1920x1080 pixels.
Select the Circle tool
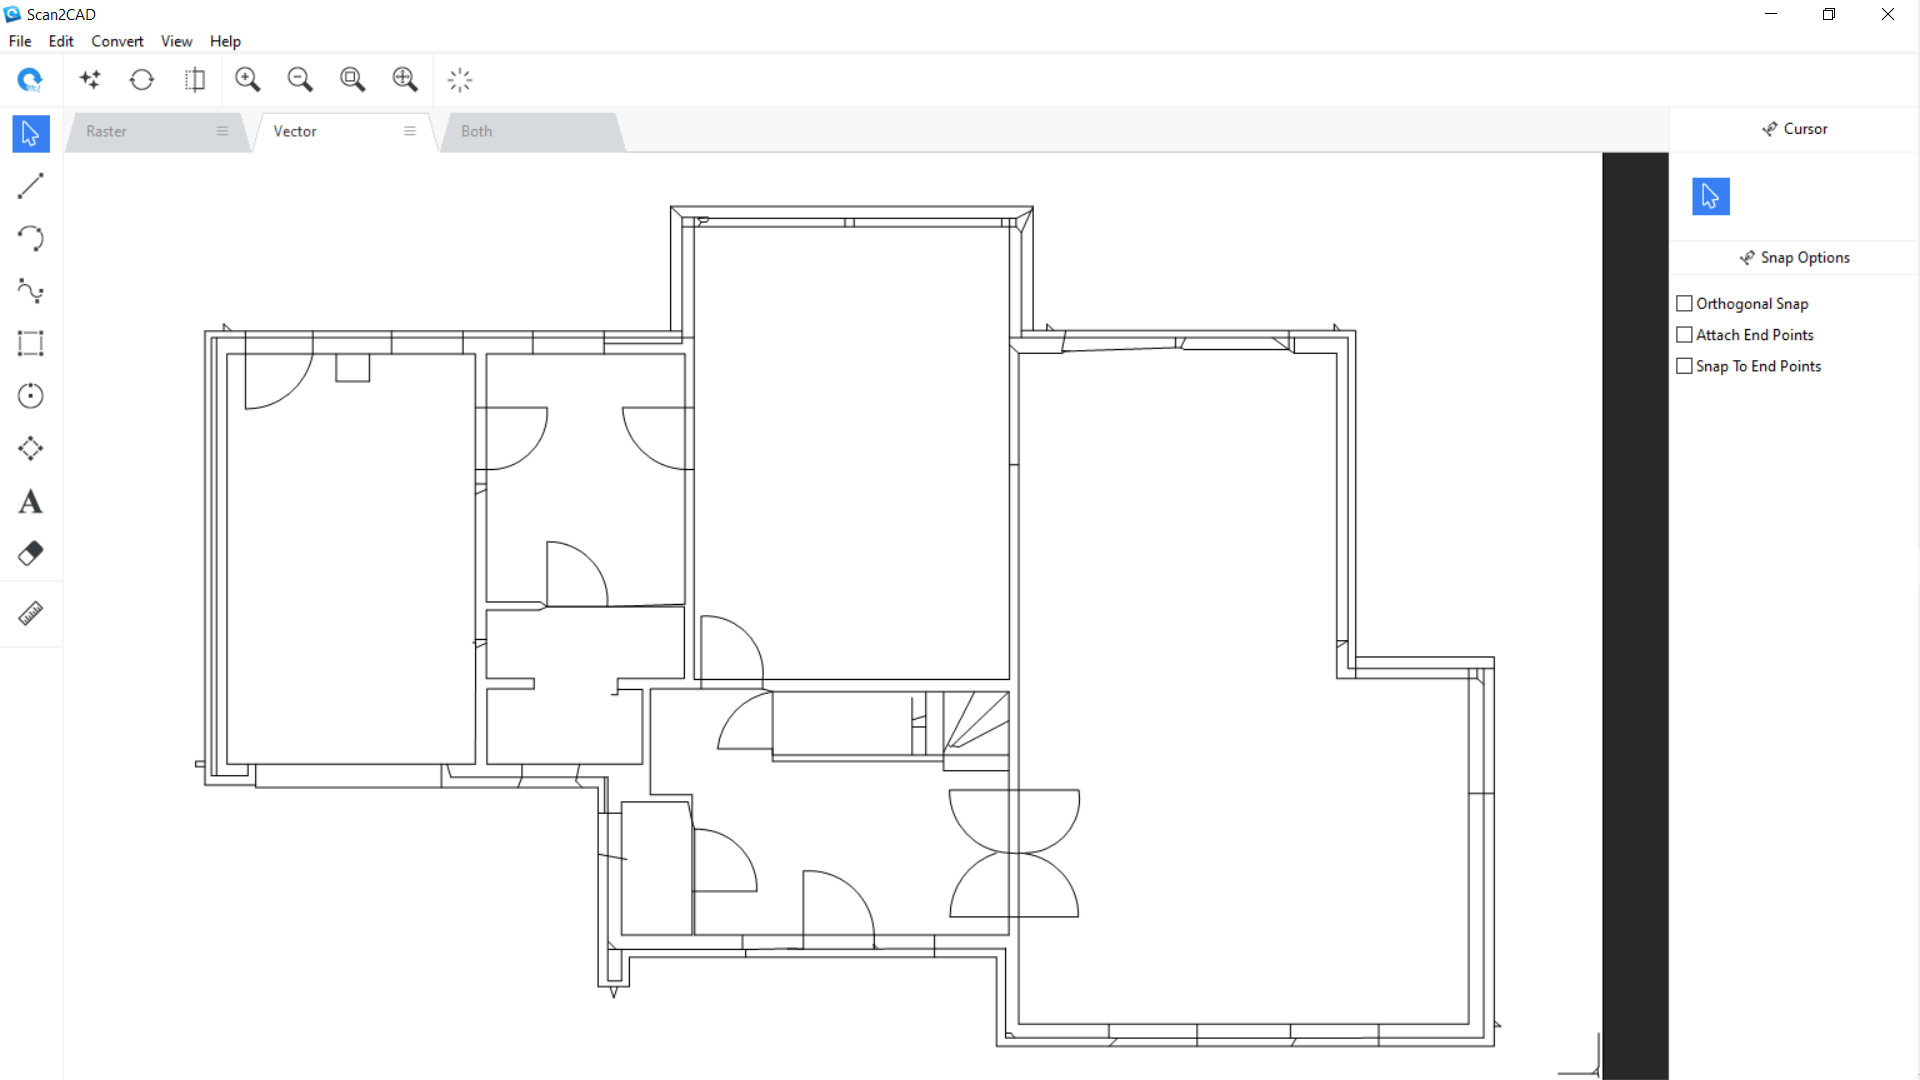[30, 396]
